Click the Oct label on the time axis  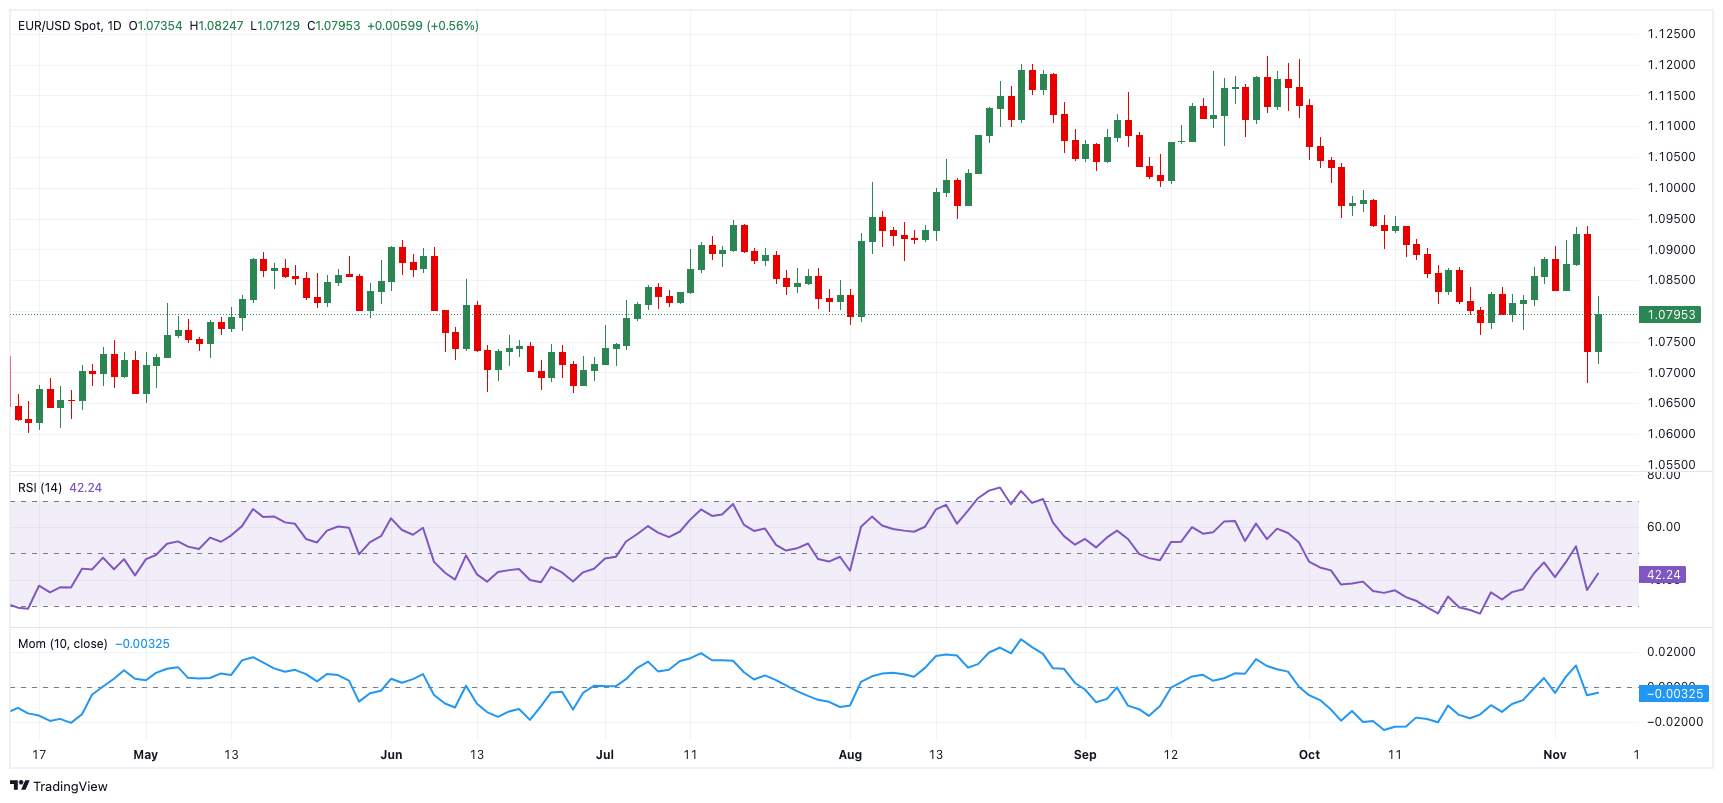click(x=1309, y=755)
